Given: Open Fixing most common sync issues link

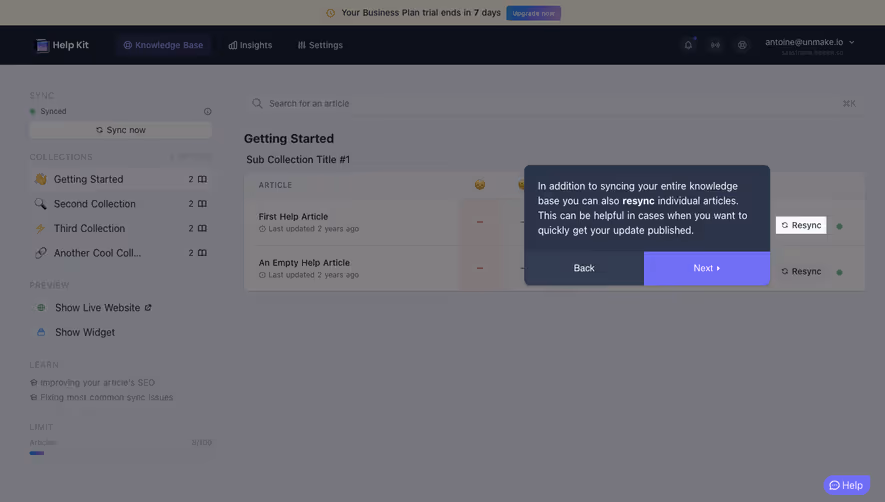Looking at the screenshot, I should click(106, 398).
